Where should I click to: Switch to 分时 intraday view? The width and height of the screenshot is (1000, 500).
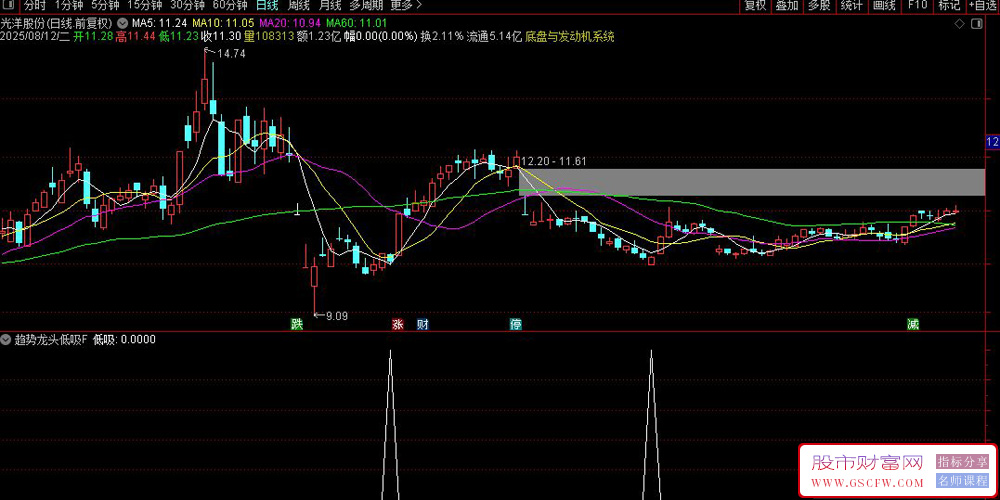tap(35, 6)
